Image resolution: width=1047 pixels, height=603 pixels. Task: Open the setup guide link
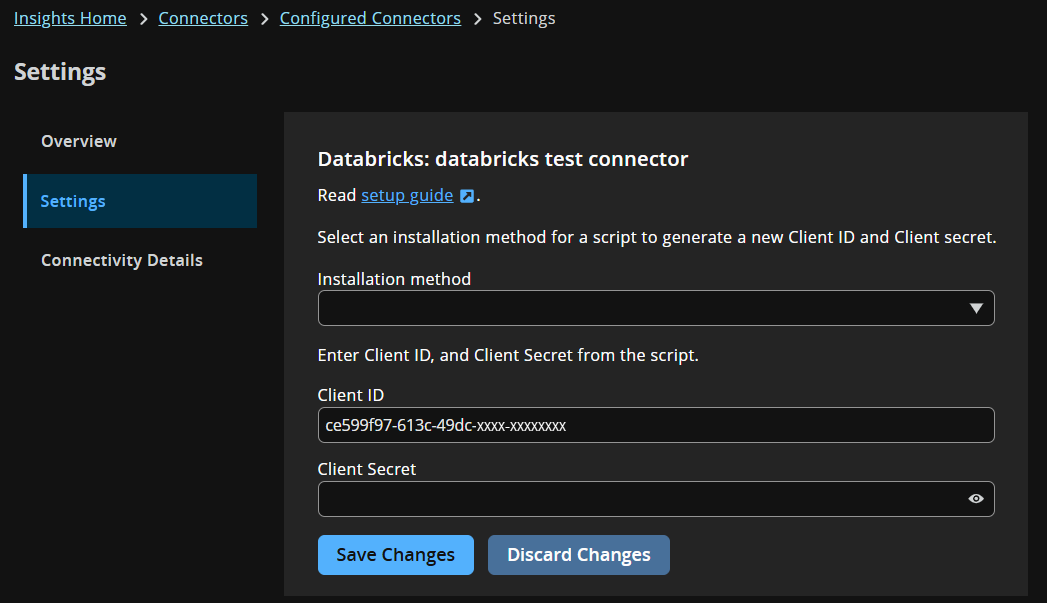tap(406, 195)
